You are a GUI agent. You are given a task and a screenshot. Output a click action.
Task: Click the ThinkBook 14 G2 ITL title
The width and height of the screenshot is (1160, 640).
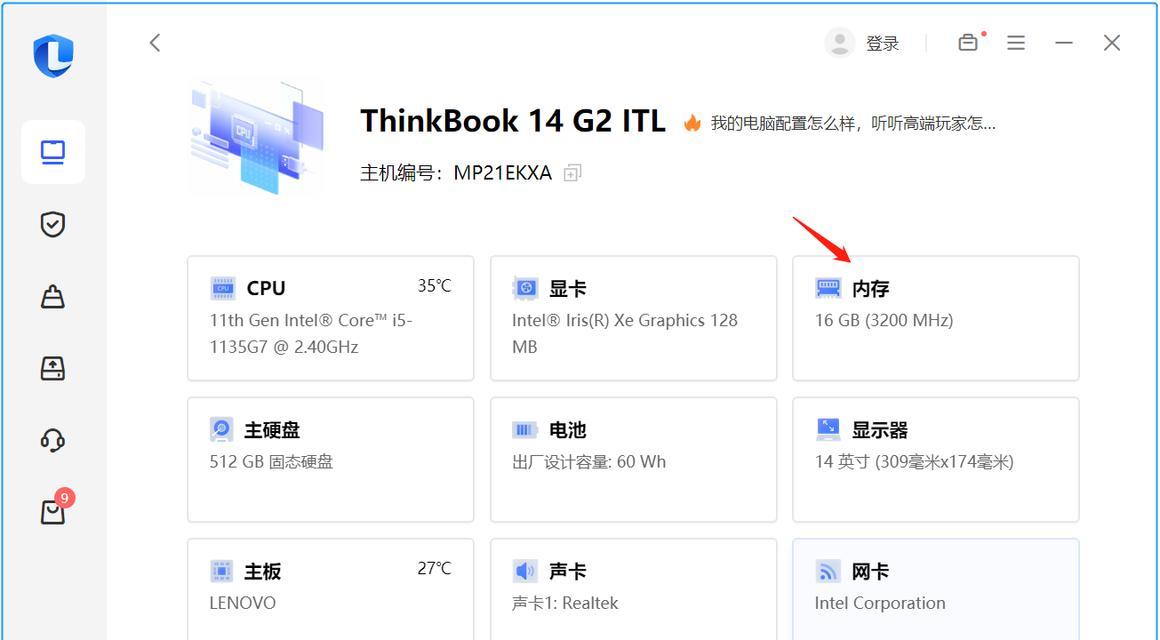(513, 121)
